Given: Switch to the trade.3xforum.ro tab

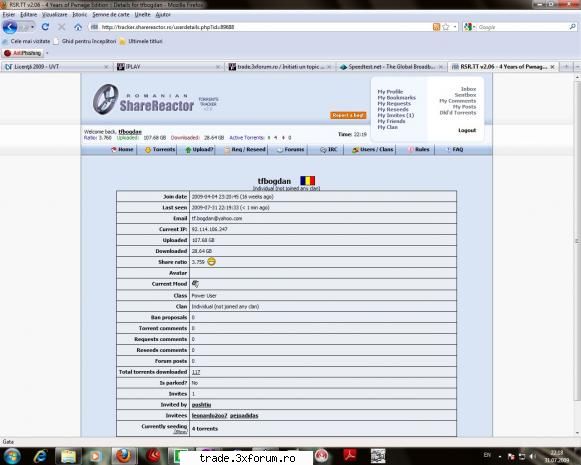Looking at the screenshot, I should (280, 67).
